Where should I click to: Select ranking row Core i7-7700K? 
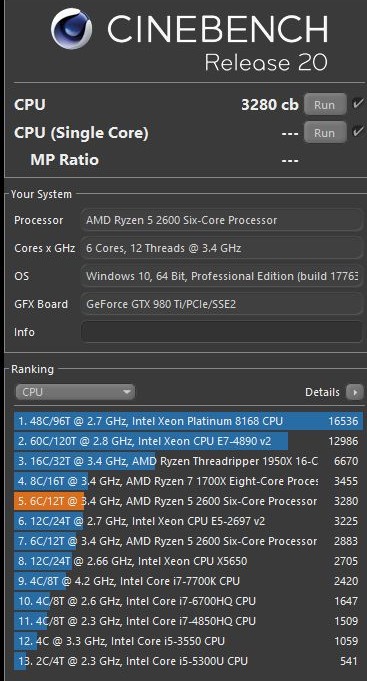point(188,581)
